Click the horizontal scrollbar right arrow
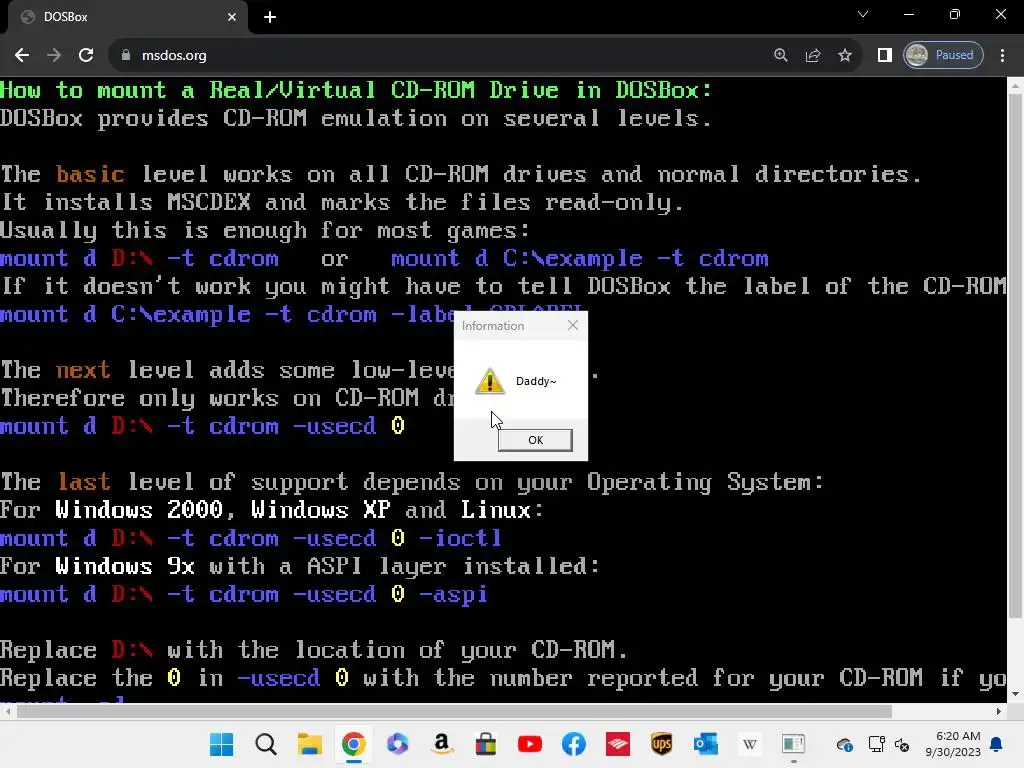 click(x=999, y=711)
